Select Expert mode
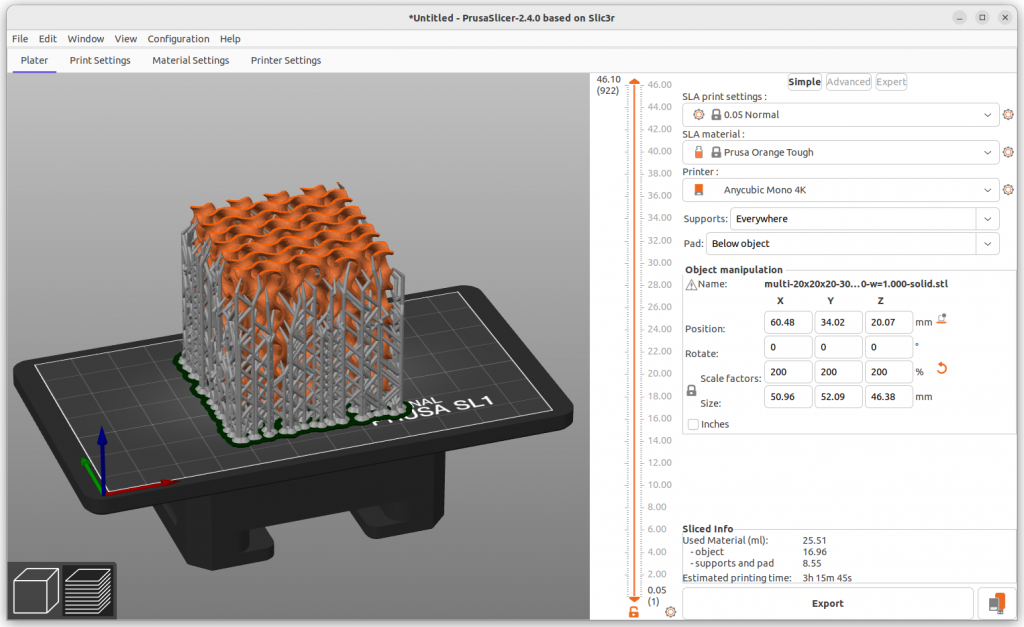This screenshot has height=627, width=1024. point(891,82)
